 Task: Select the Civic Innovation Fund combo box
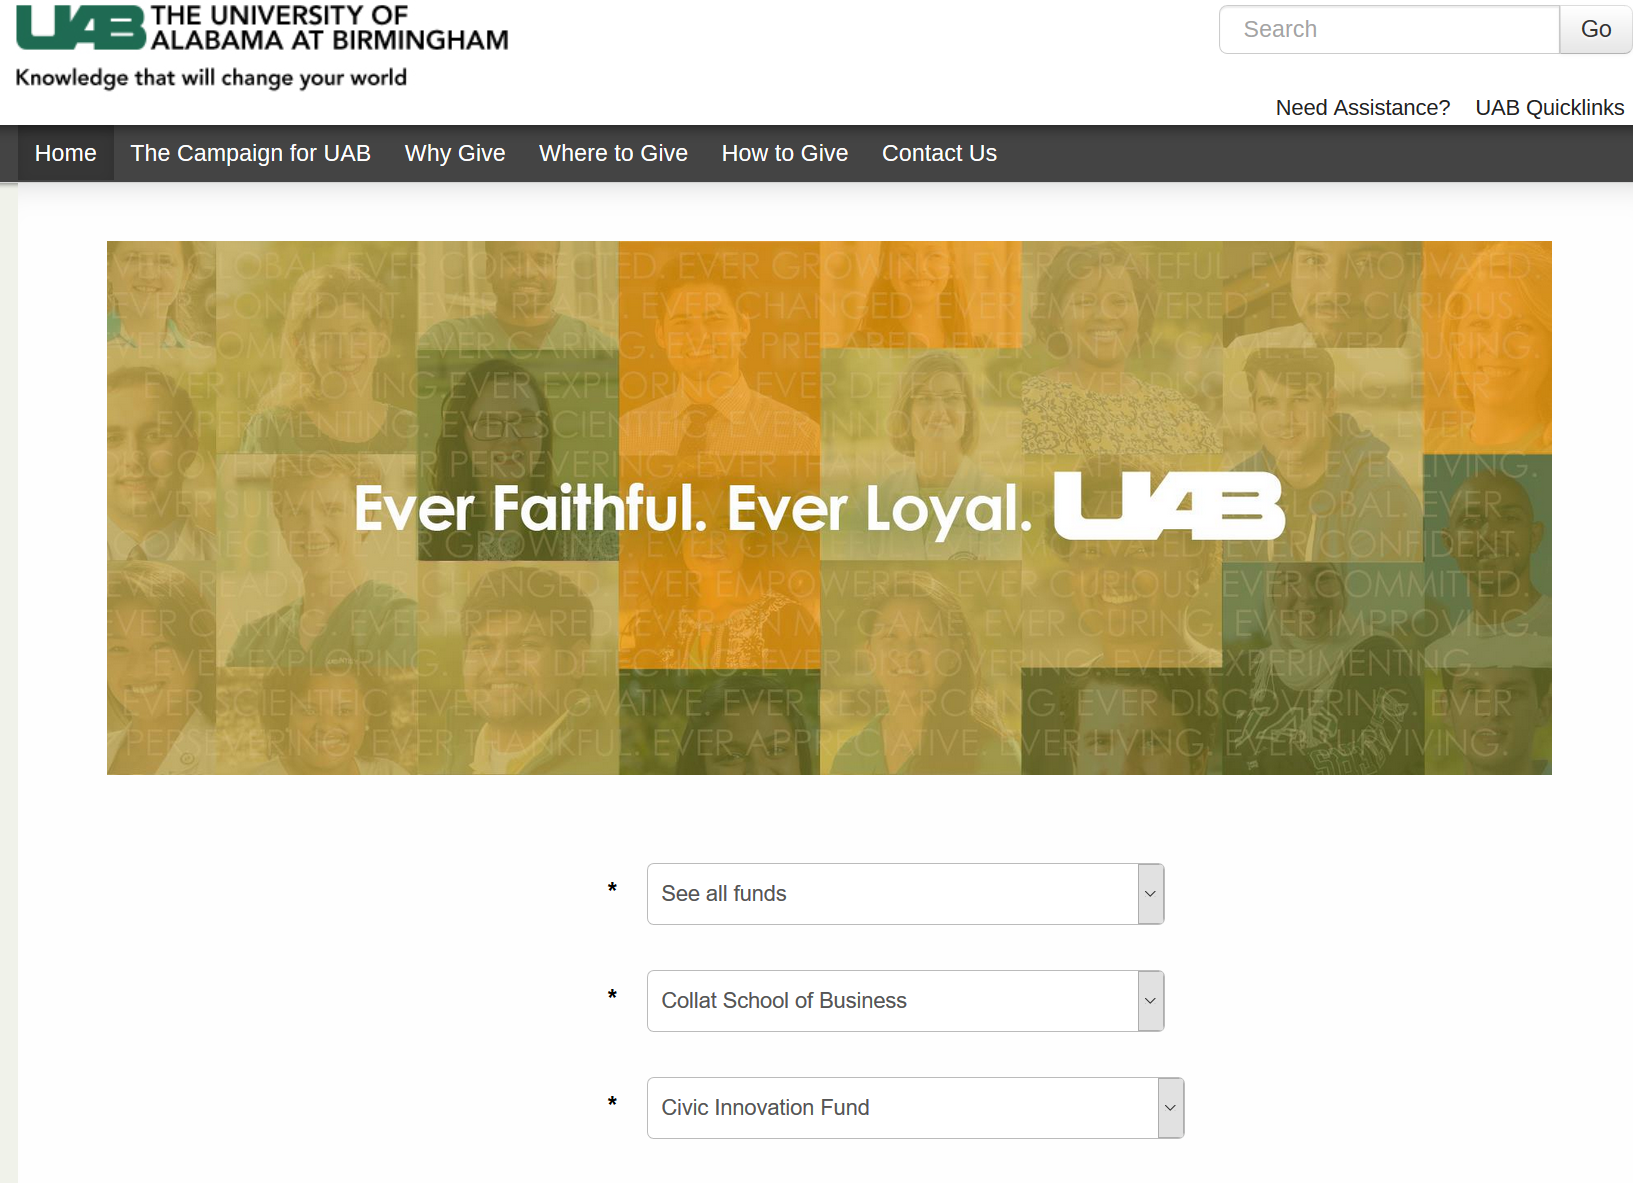coord(916,1108)
